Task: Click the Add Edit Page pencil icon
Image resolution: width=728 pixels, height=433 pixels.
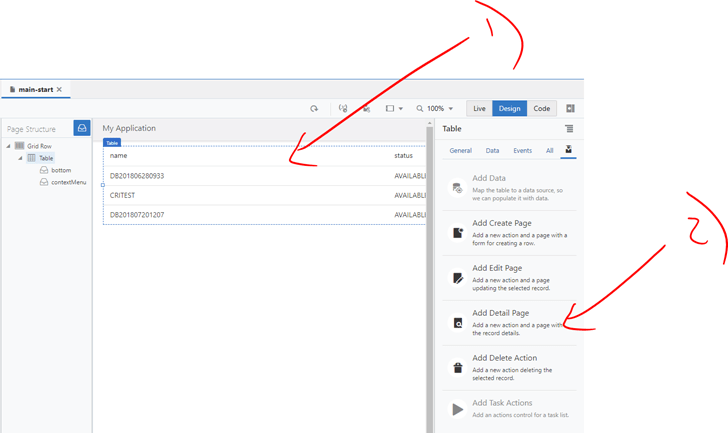Action: click(x=458, y=278)
